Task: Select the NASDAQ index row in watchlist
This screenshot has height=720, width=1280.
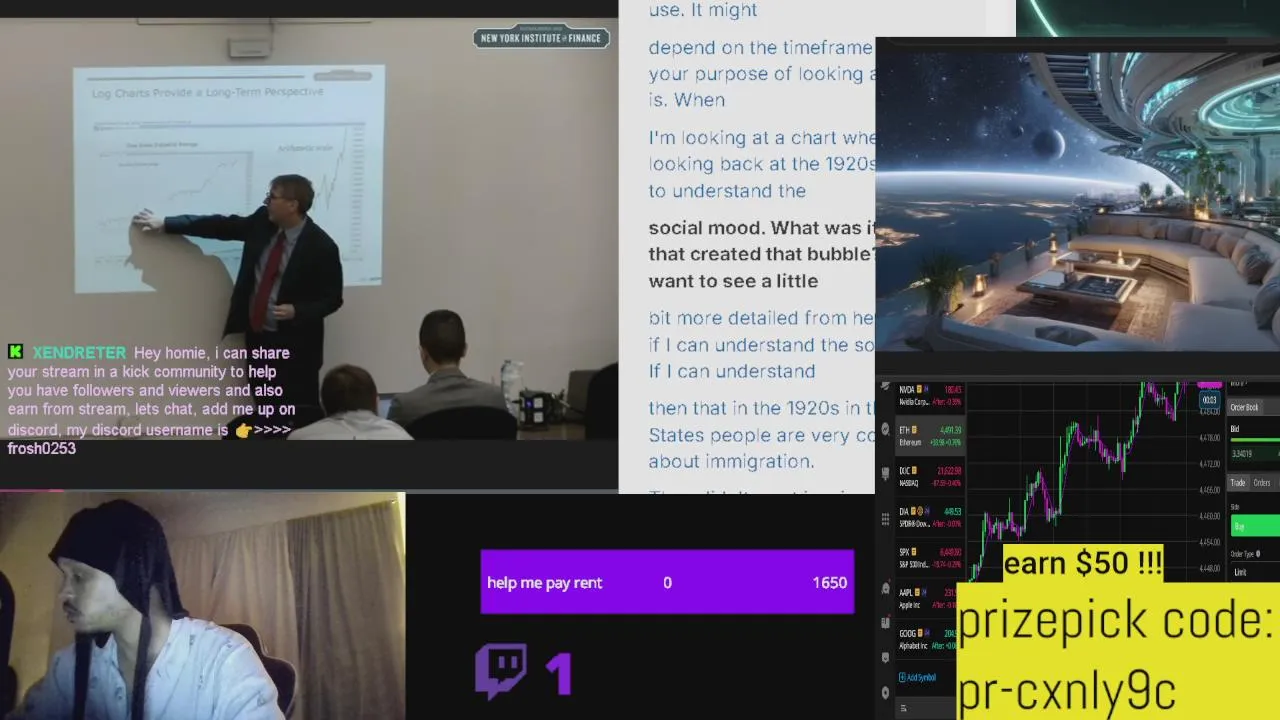Action: pyautogui.click(x=930, y=476)
